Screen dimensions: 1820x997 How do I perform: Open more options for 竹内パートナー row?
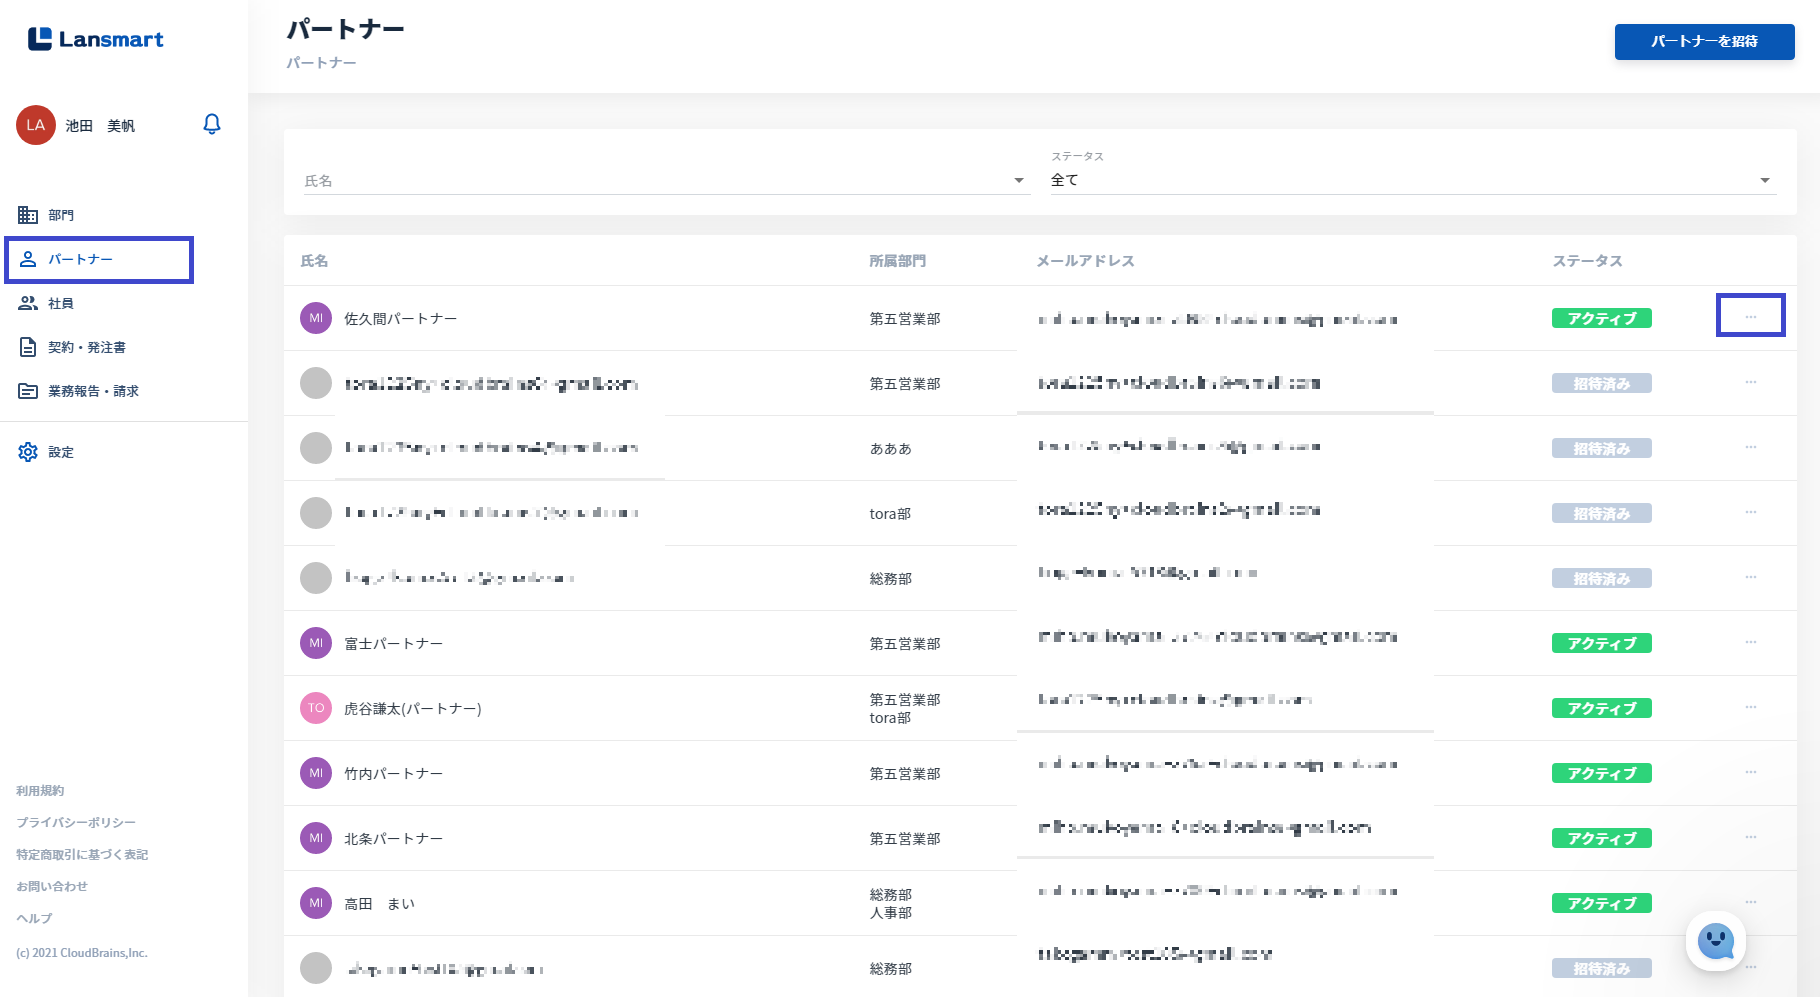(x=1751, y=772)
